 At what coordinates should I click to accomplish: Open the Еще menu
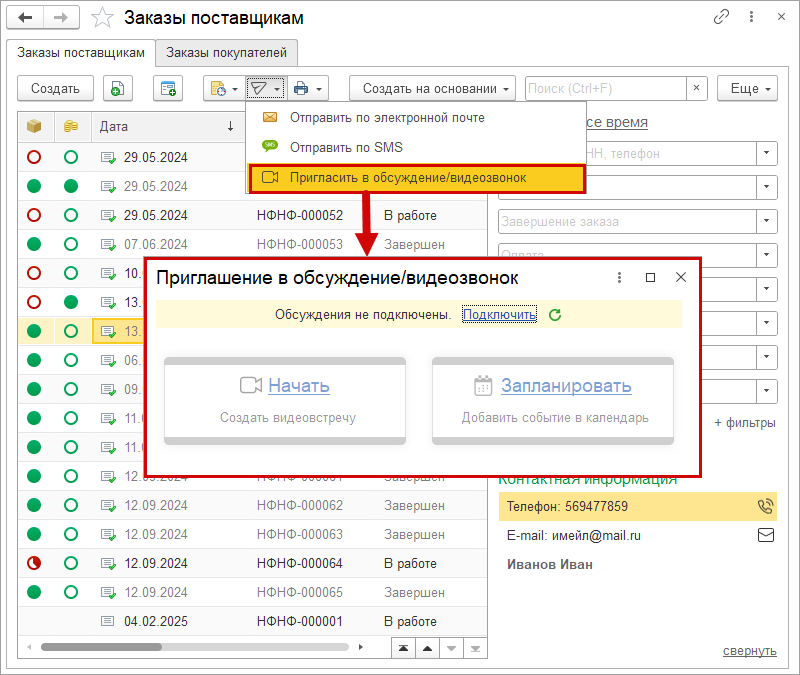pyautogui.click(x=747, y=88)
